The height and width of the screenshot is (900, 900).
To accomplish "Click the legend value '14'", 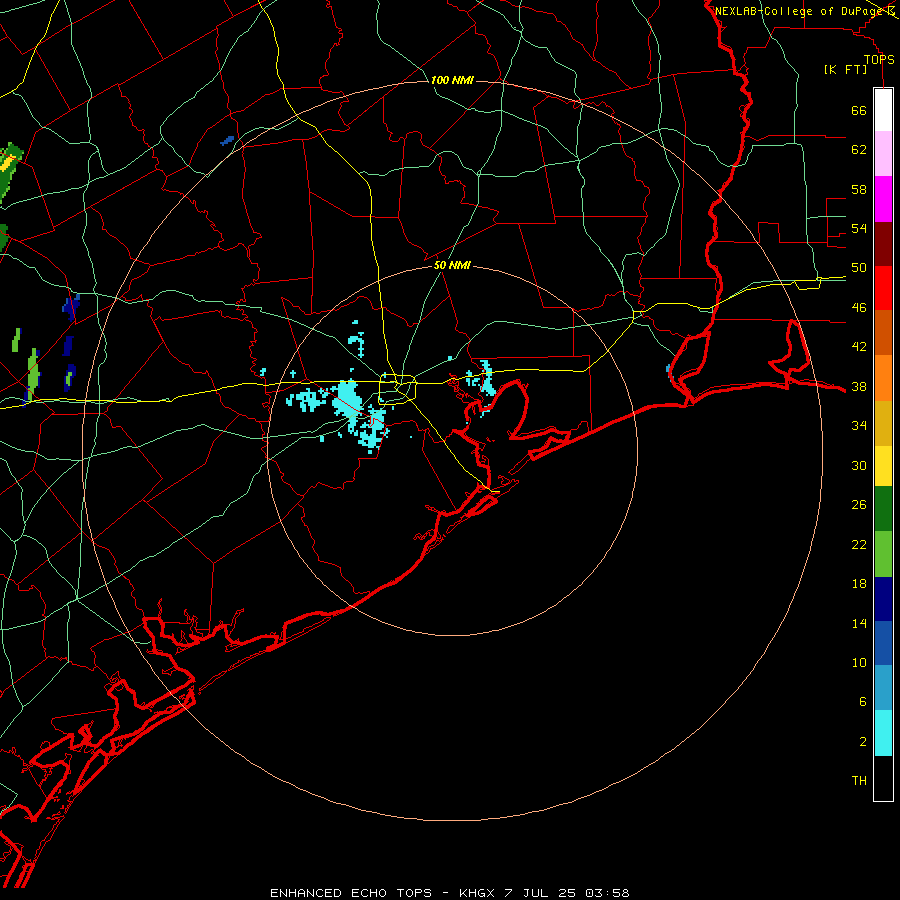I will coord(859,624).
